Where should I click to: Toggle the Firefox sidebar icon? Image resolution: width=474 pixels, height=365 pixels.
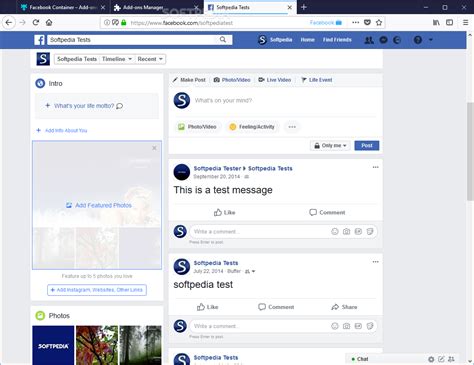[x=449, y=22]
